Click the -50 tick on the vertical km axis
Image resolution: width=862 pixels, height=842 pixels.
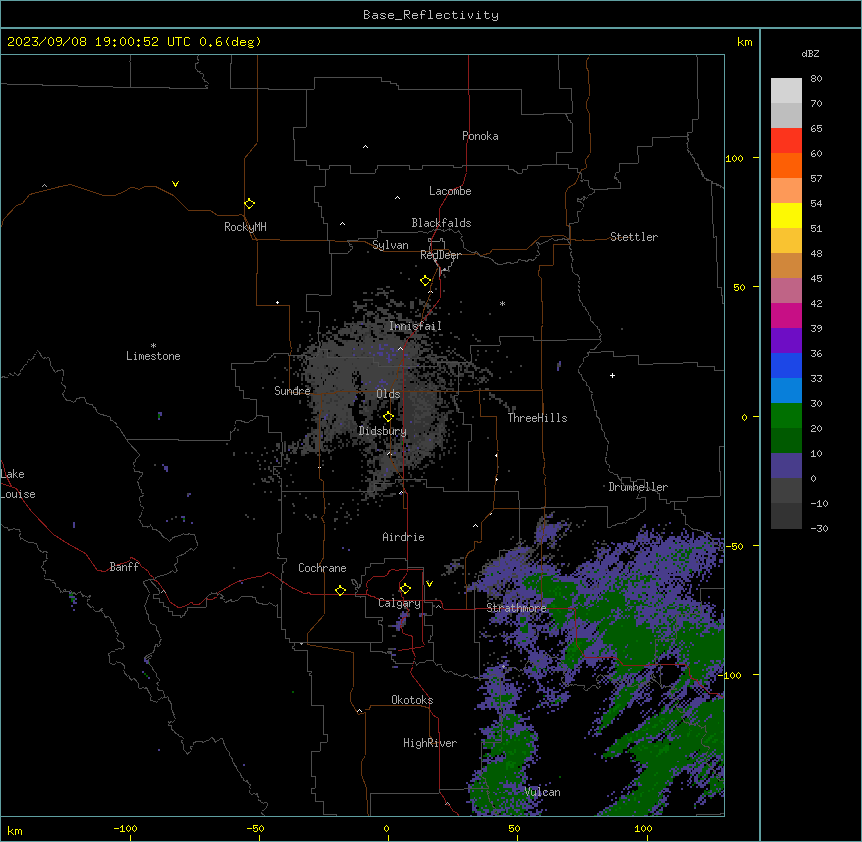(x=734, y=546)
